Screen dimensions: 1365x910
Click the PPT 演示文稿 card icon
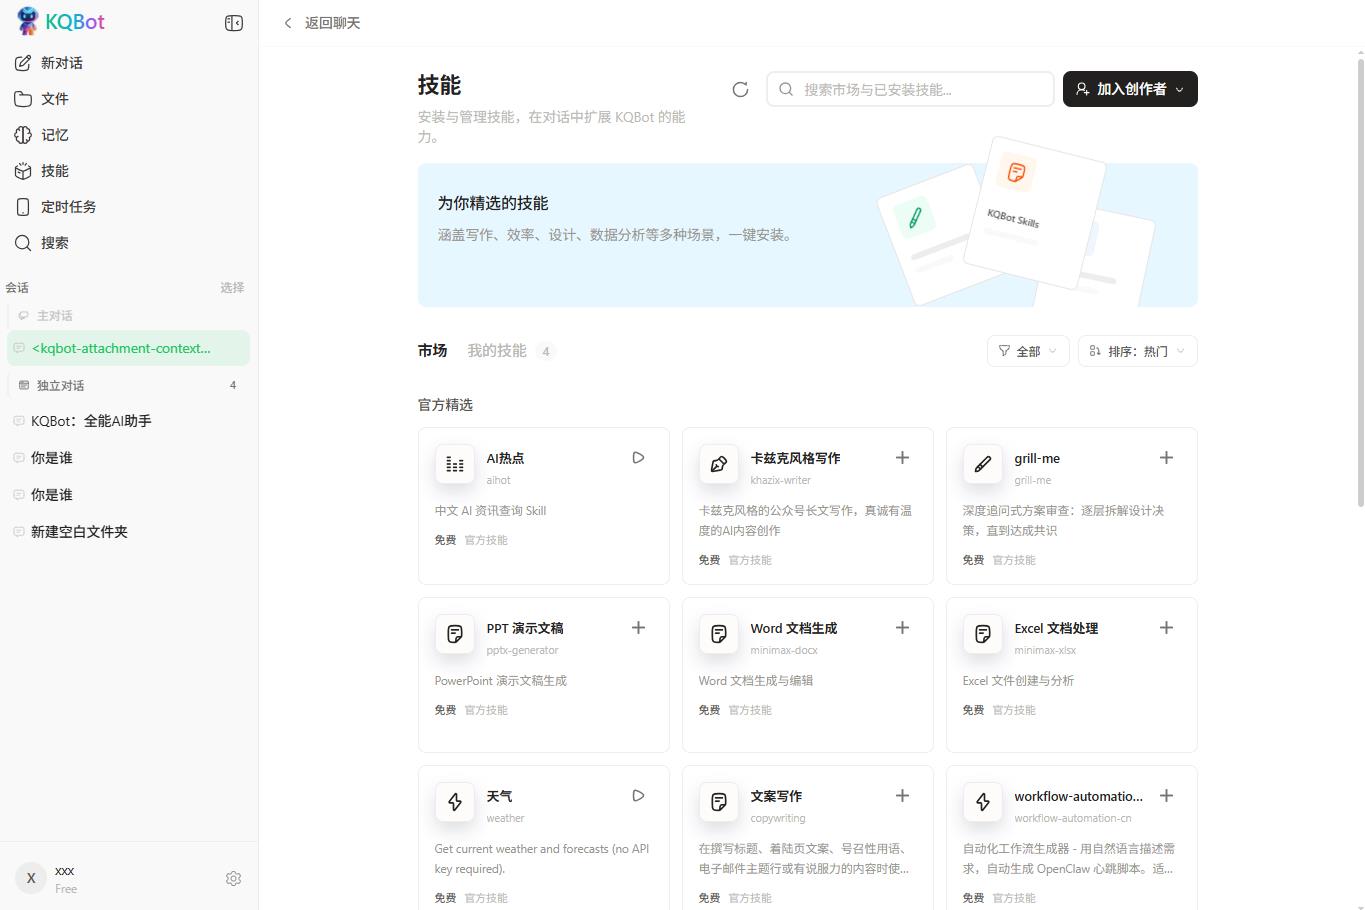[x=455, y=634]
